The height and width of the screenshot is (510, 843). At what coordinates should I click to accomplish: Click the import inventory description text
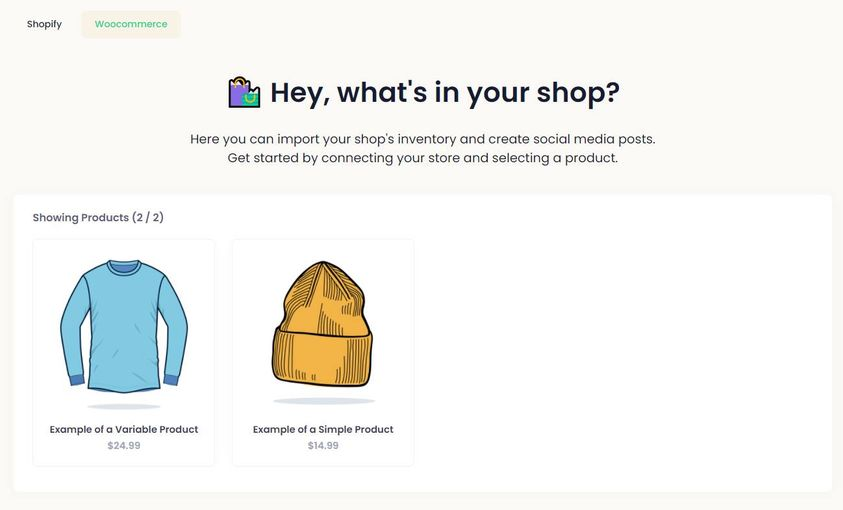pos(423,139)
